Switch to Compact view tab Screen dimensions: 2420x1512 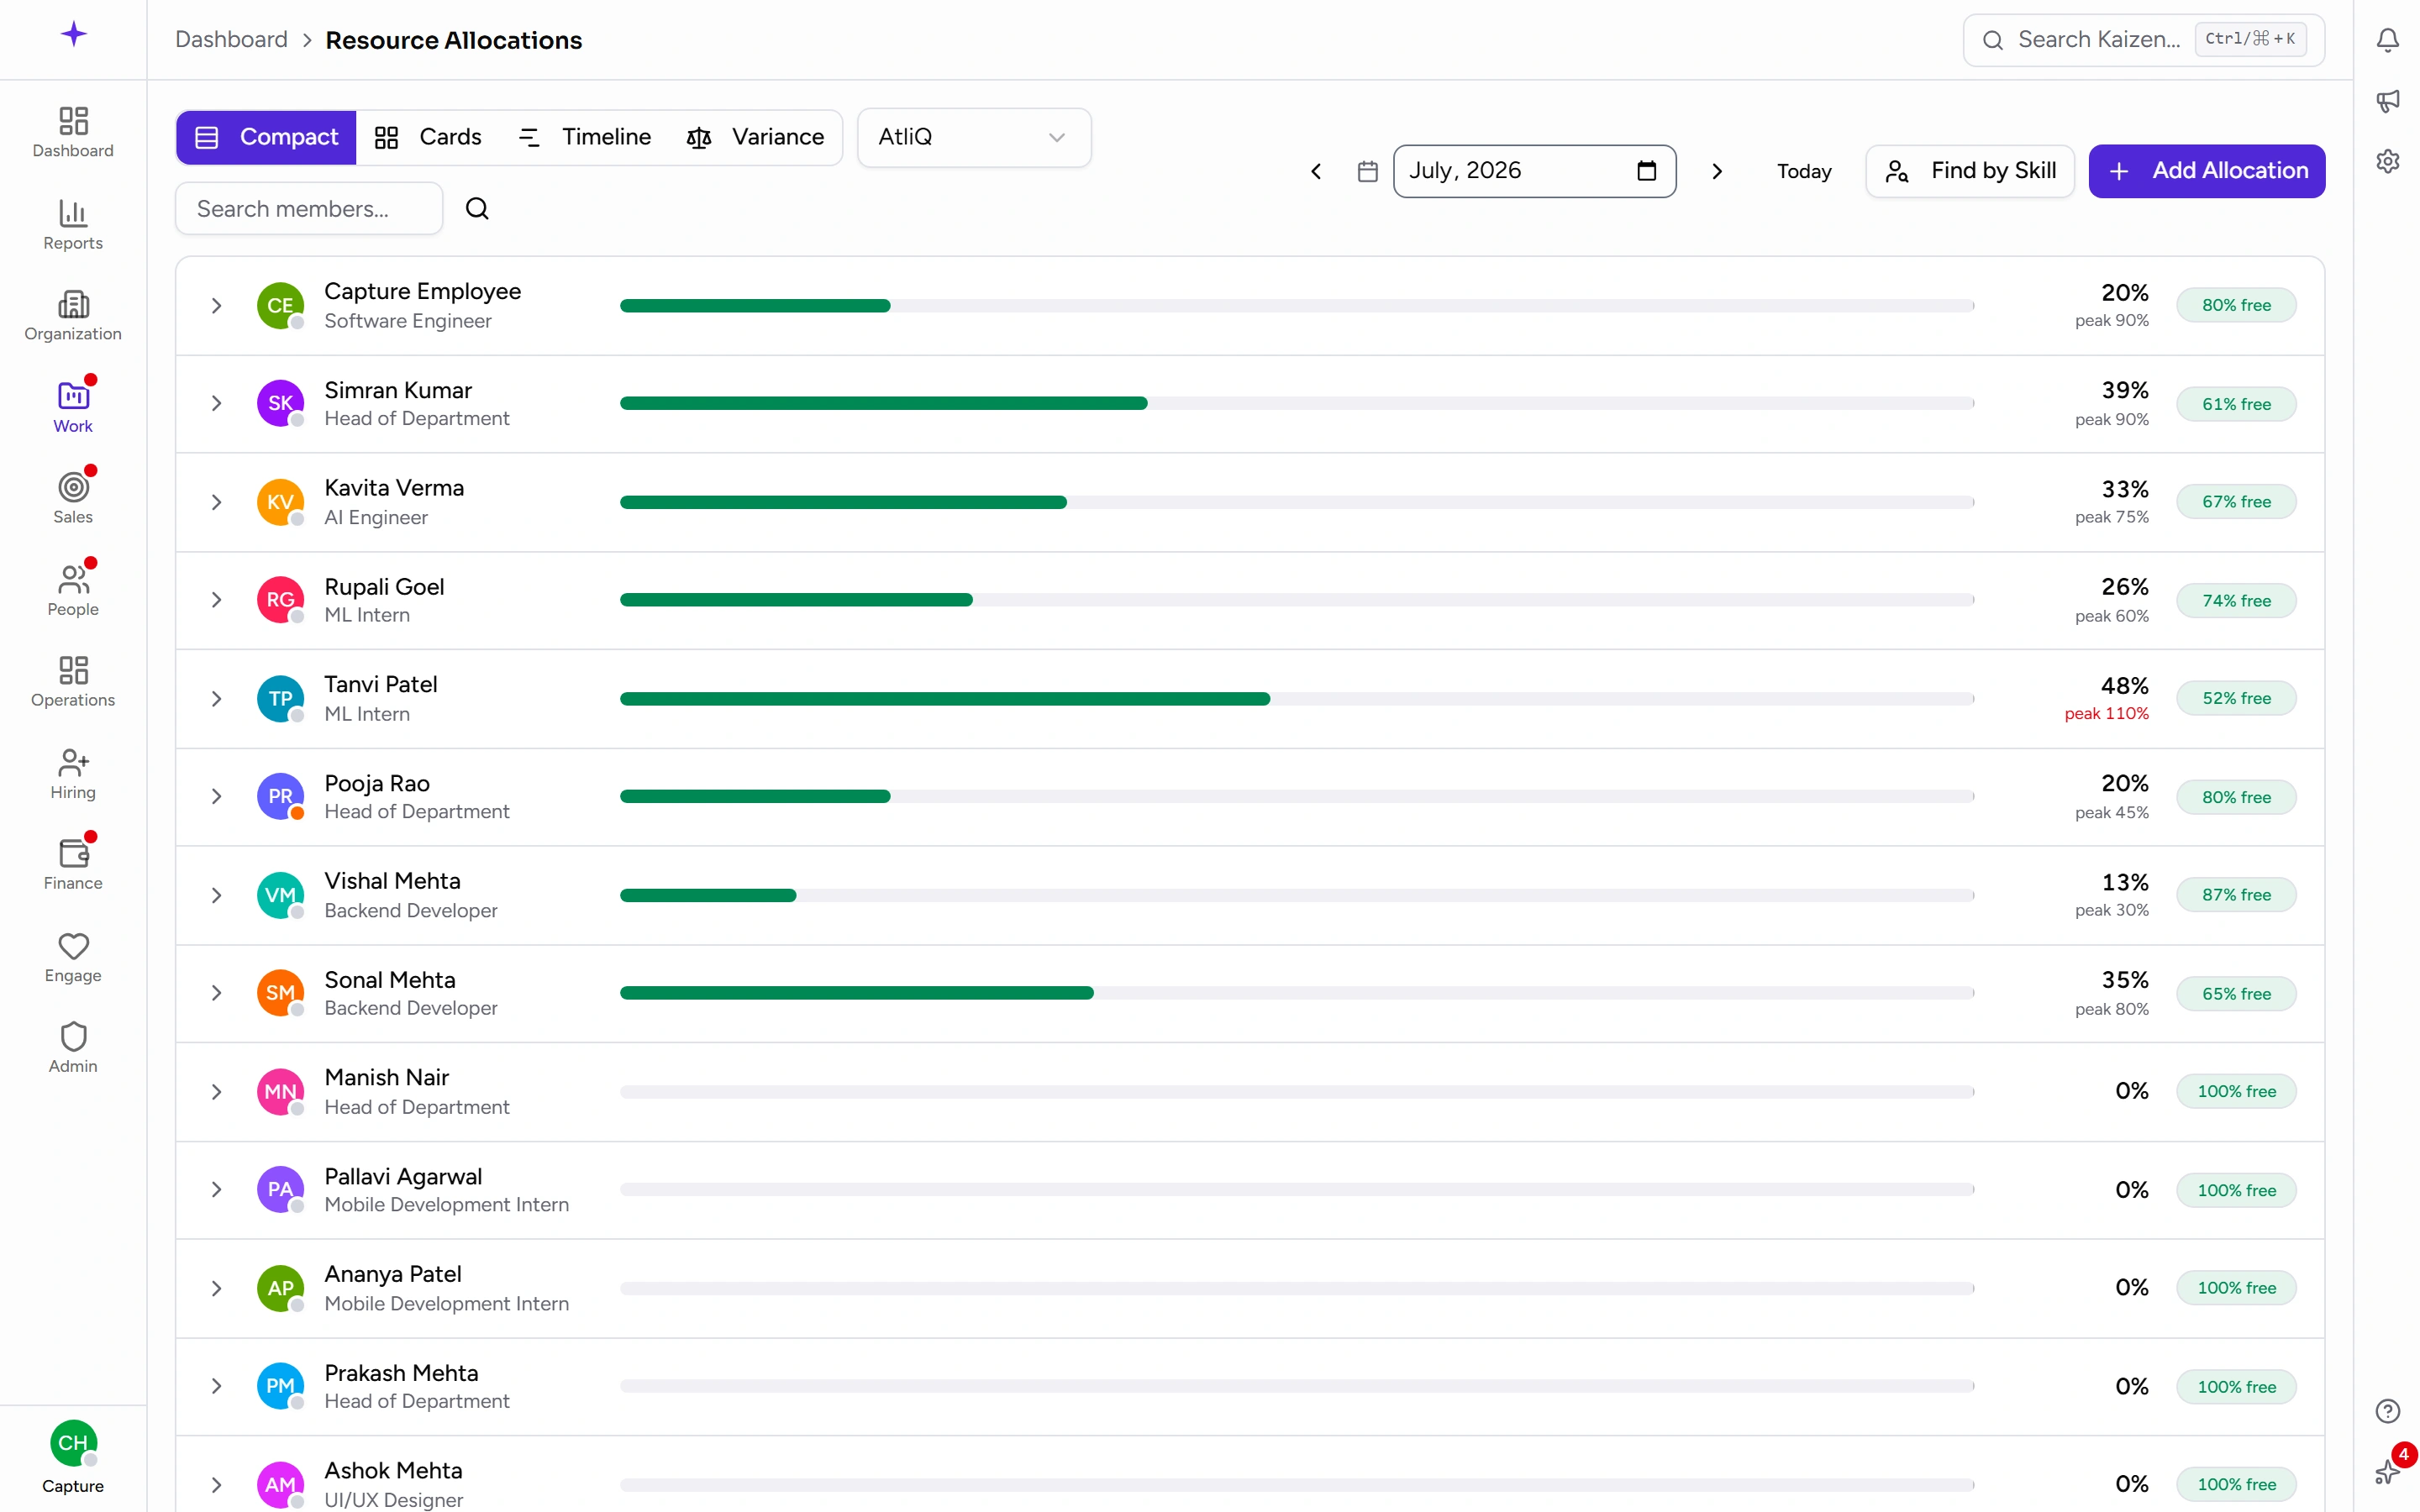266,137
